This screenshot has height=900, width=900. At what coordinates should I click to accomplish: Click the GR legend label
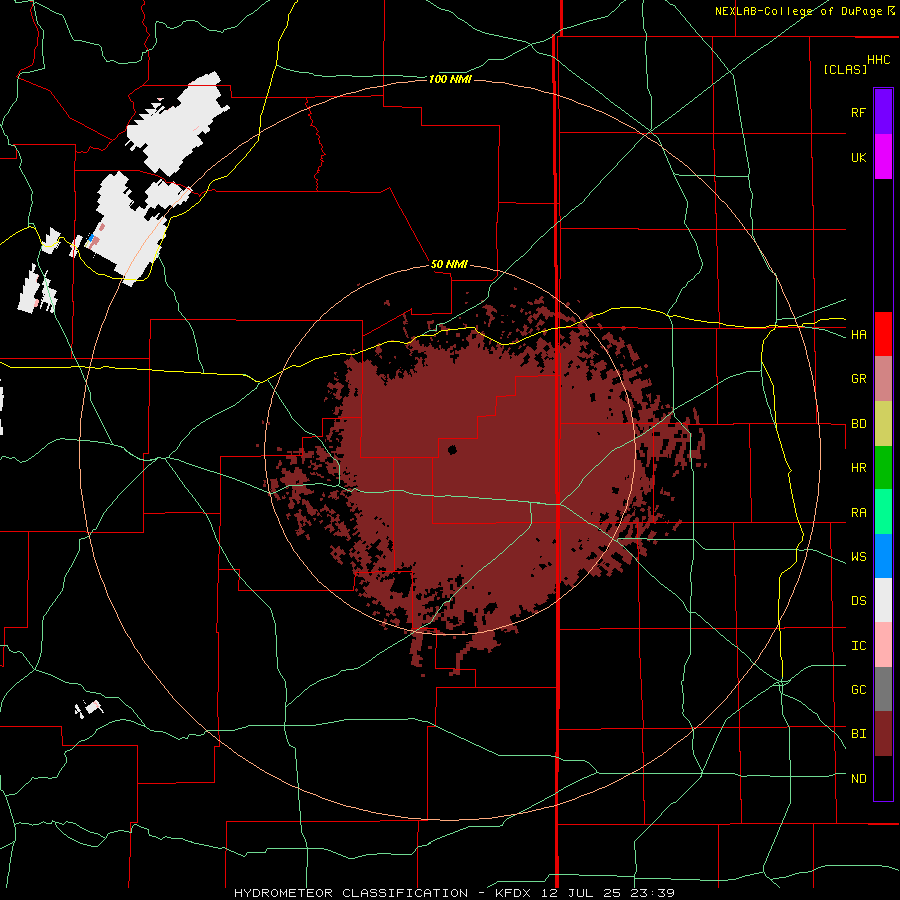(x=858, y=379)
